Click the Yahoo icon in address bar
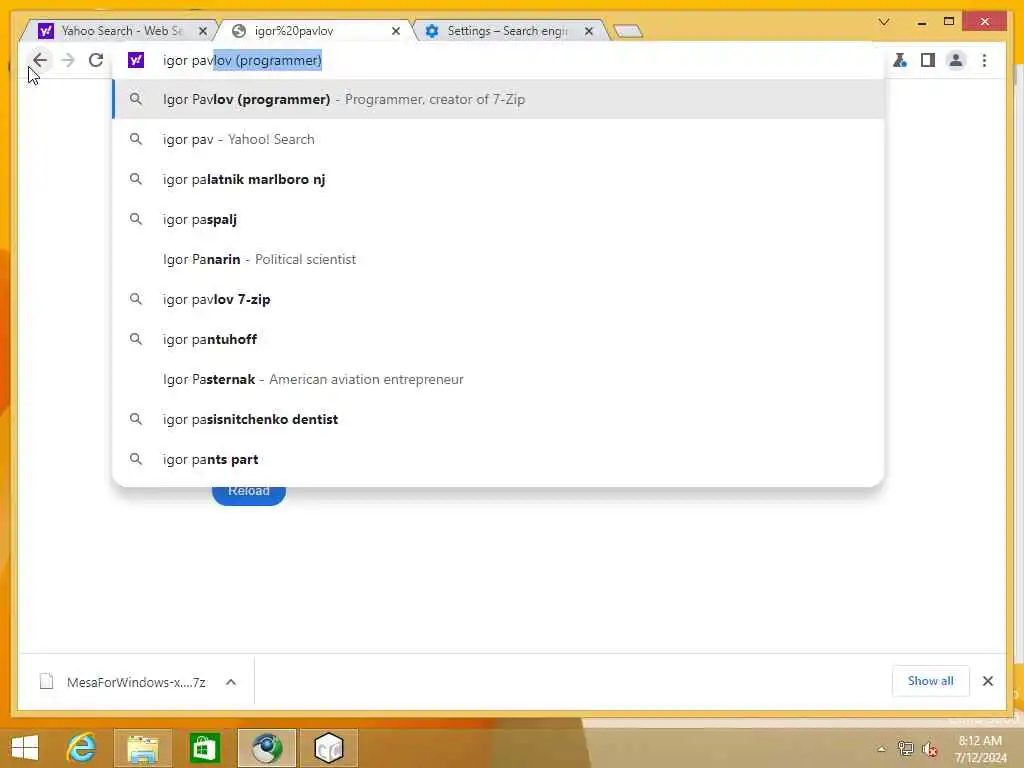The width and height of the screenshot is (1024, 768). [136, 60]
